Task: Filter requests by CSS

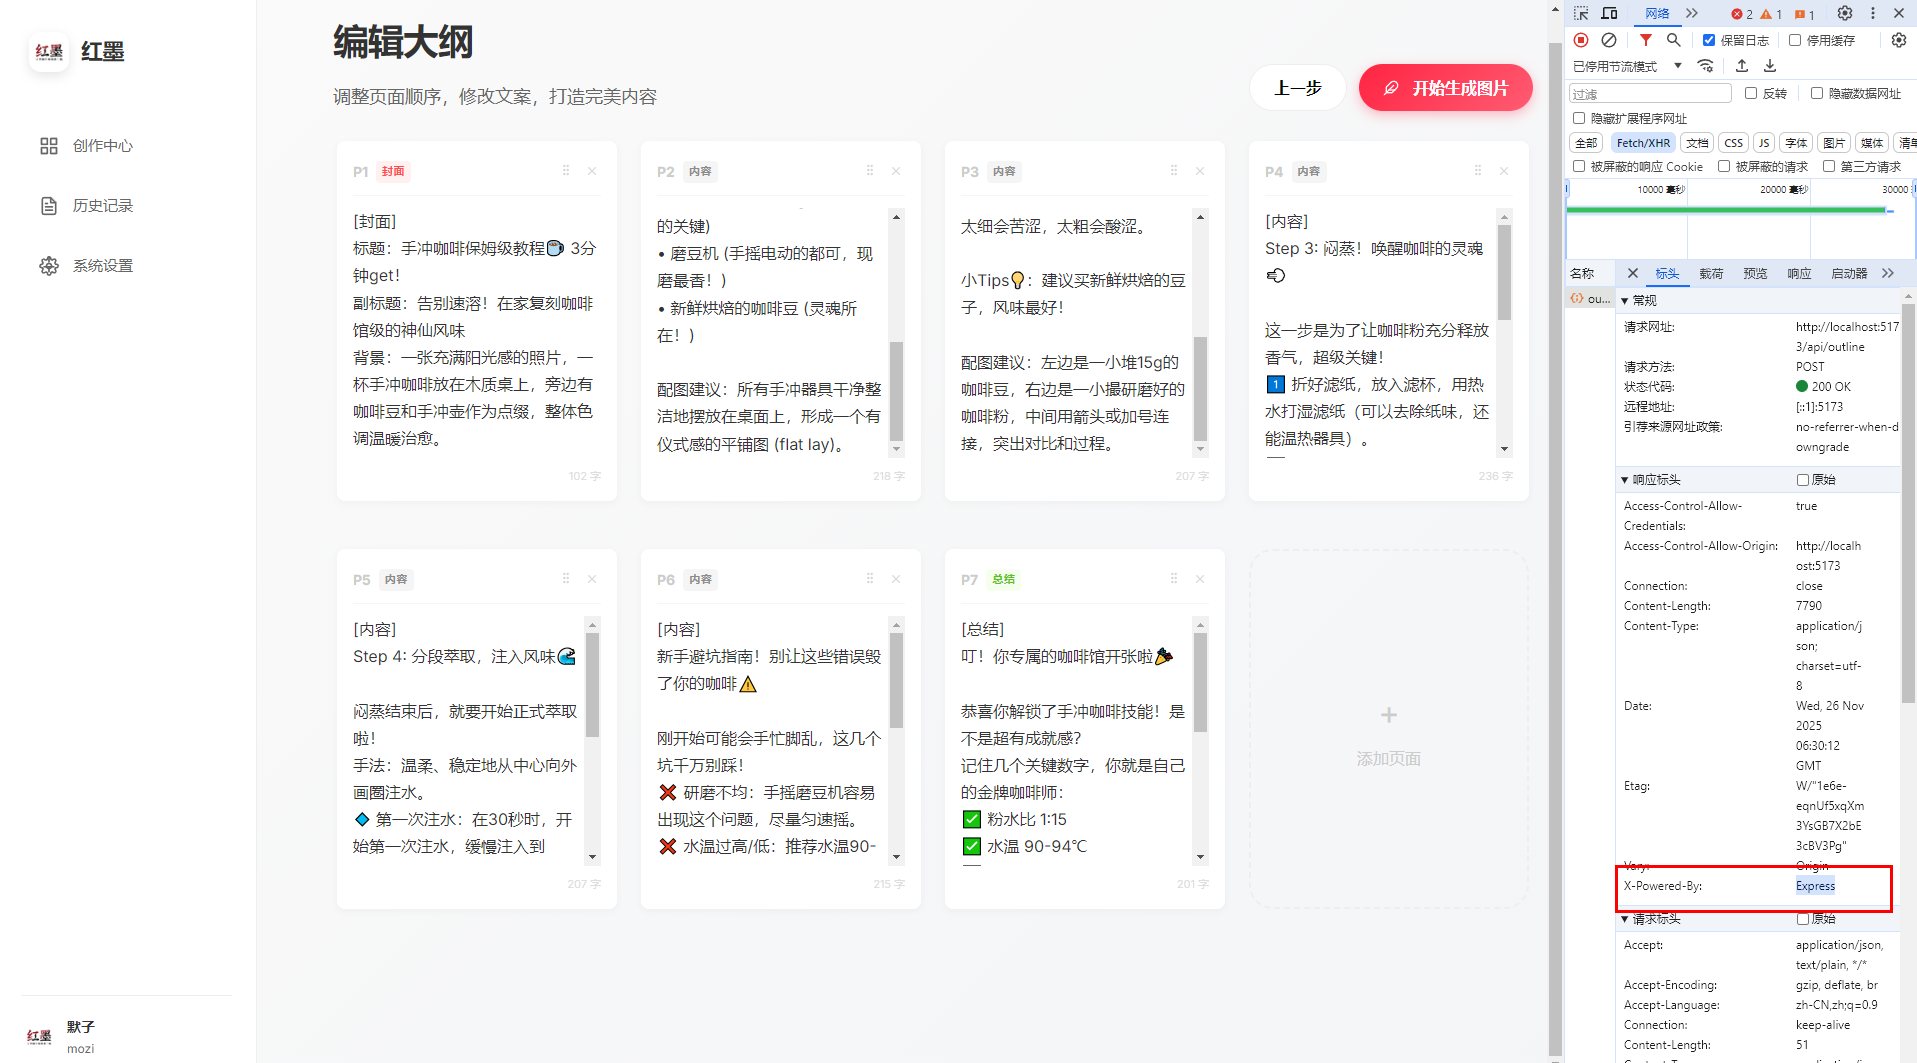Action: click(1734, 143)
